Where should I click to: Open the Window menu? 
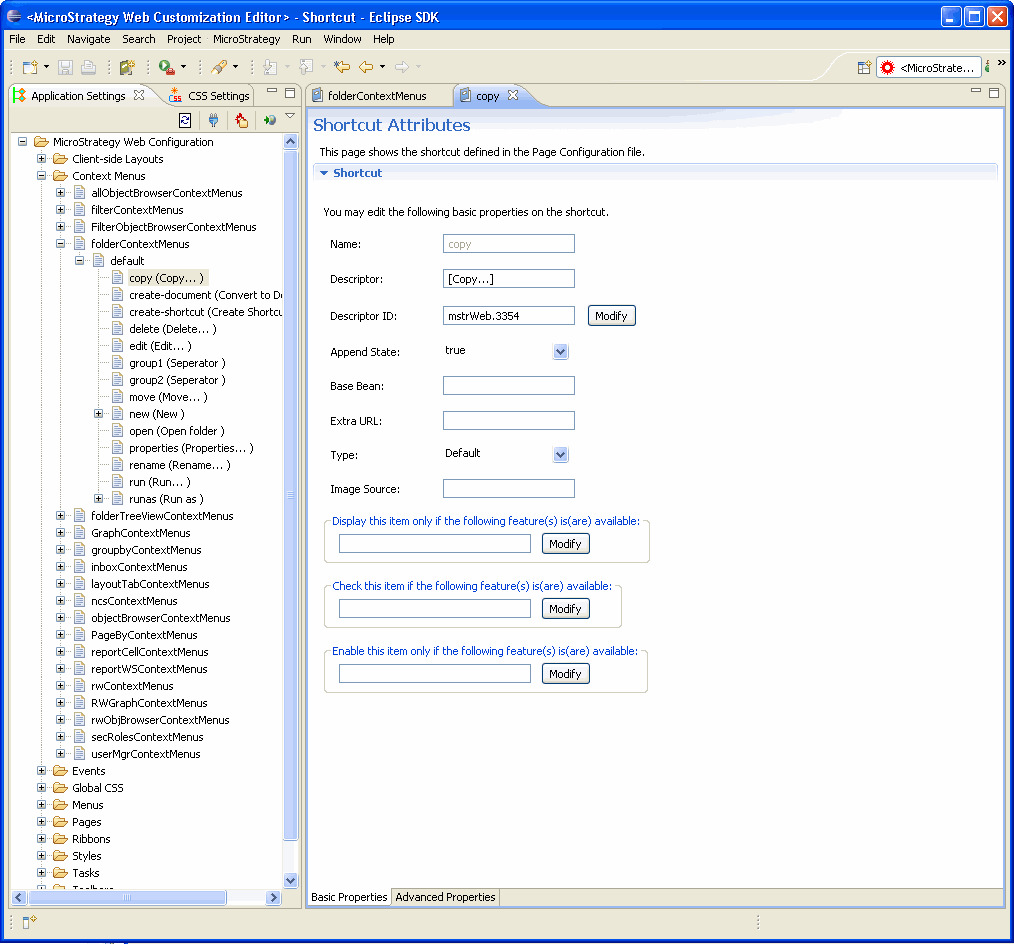coord(342,39)
